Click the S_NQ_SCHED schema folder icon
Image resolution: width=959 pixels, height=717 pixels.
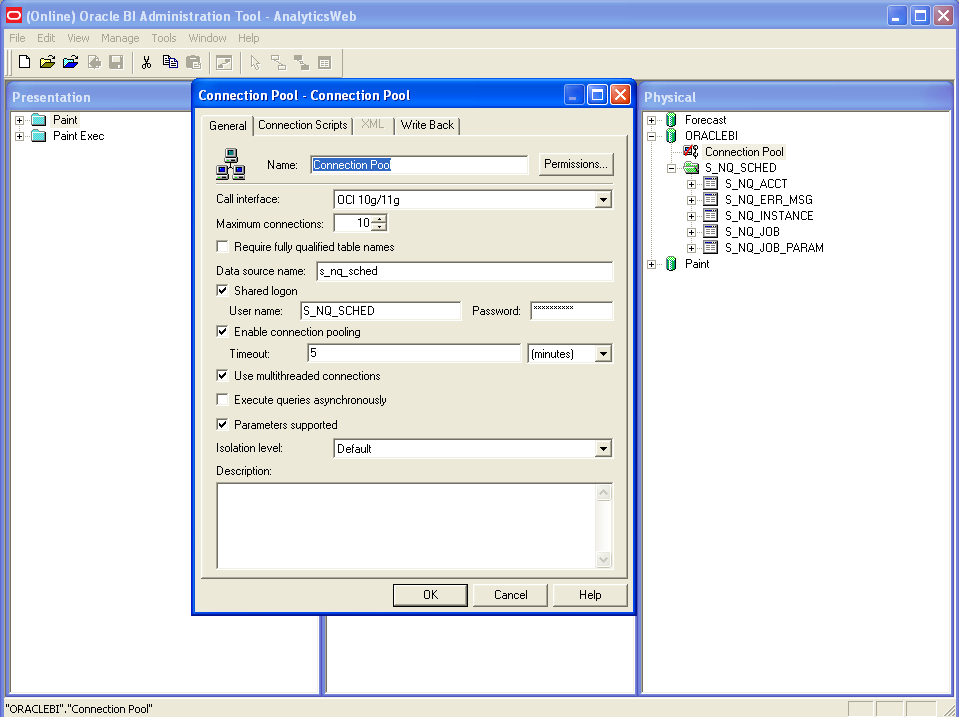[x=691, y=168]
